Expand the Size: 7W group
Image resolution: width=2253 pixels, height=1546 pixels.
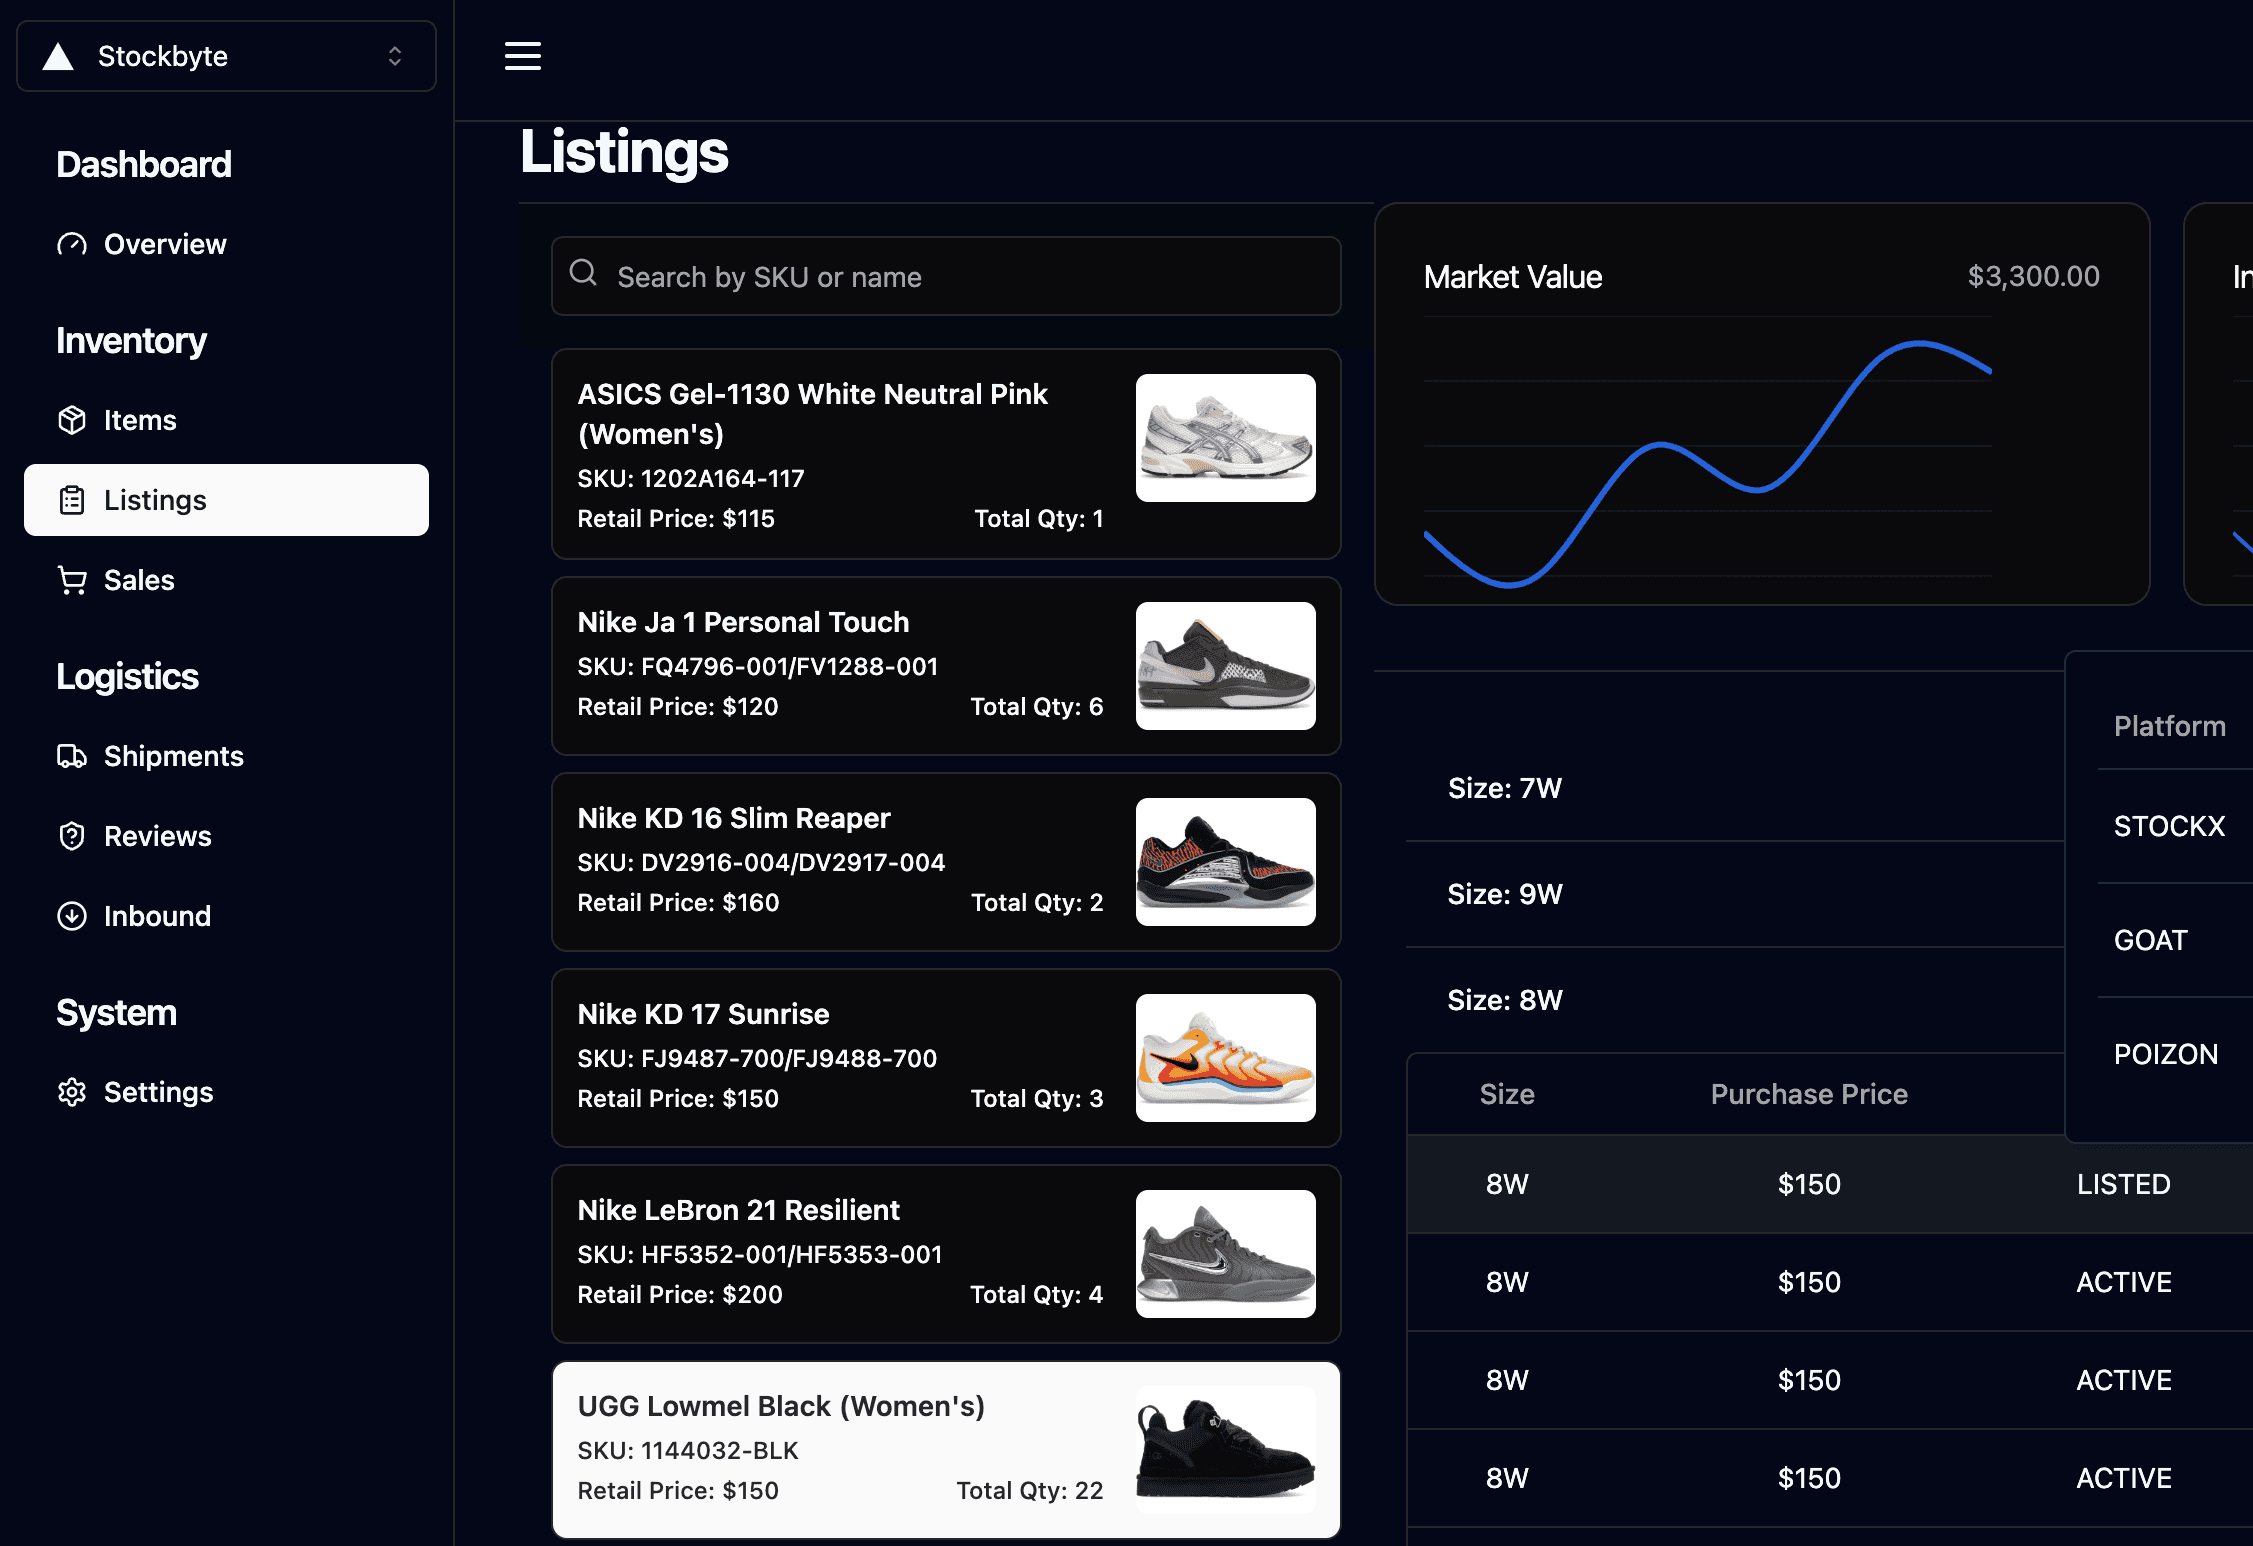pyautogui.click(x=1504, y=788)
